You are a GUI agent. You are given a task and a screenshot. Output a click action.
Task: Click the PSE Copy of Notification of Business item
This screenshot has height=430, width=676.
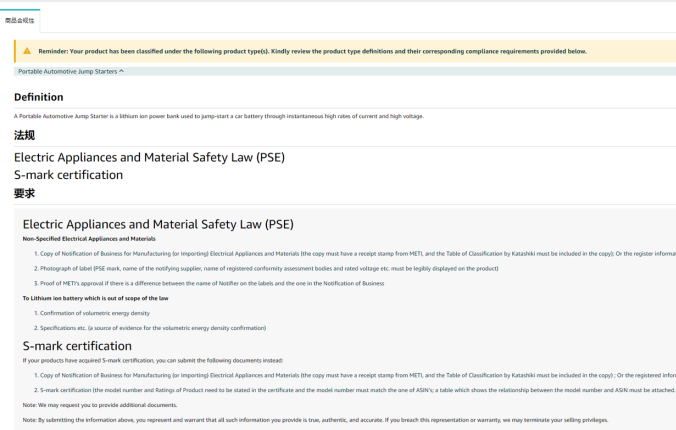[355, 254]
